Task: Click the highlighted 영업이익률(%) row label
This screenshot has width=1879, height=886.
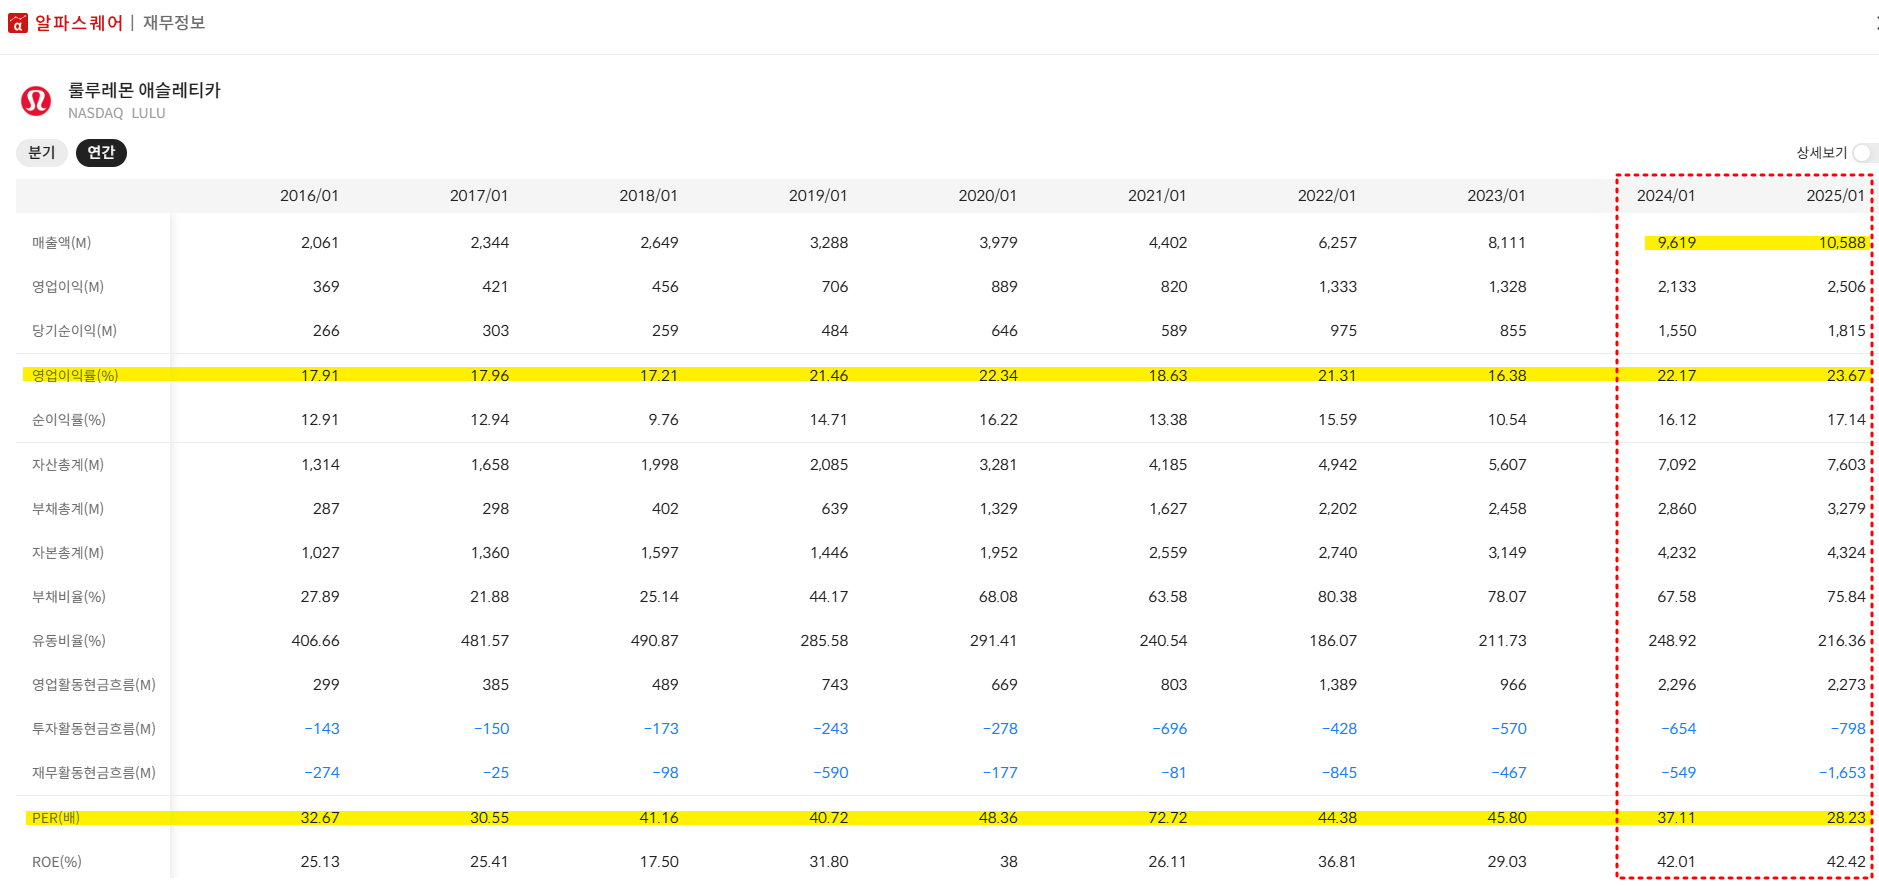Action: pyautogui.click(x=75, y=376)
